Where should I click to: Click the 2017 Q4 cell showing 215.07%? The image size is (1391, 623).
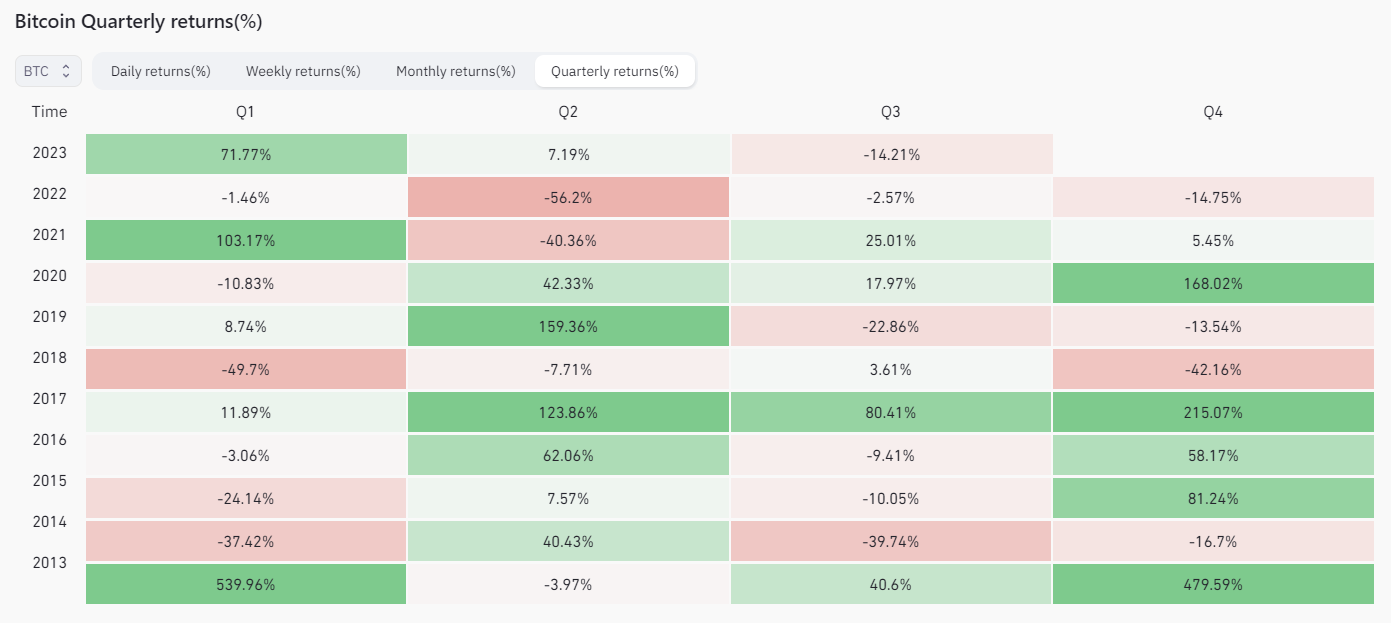coord(1213,412)
